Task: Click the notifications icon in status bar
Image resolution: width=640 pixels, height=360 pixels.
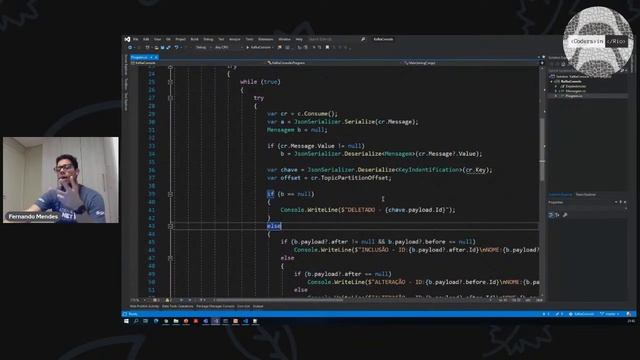Action: [629, 314]
